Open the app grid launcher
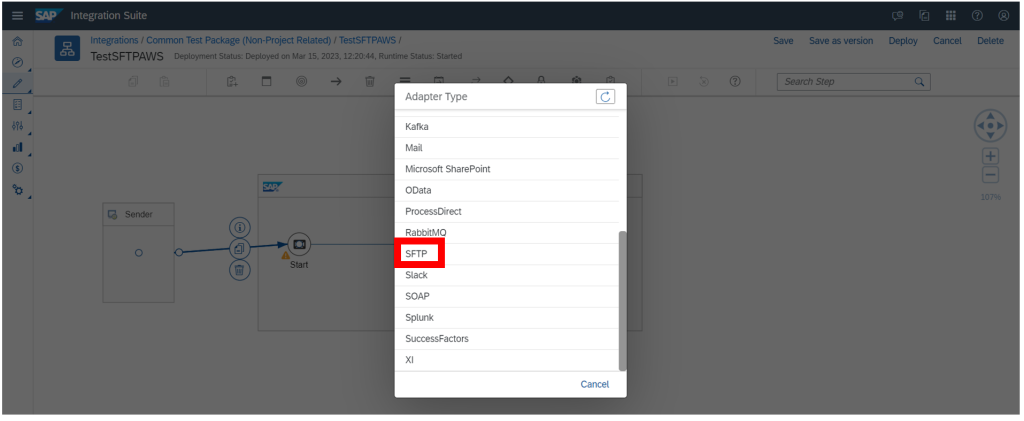Screen dimensions: 1024x421 click(950, 16)
